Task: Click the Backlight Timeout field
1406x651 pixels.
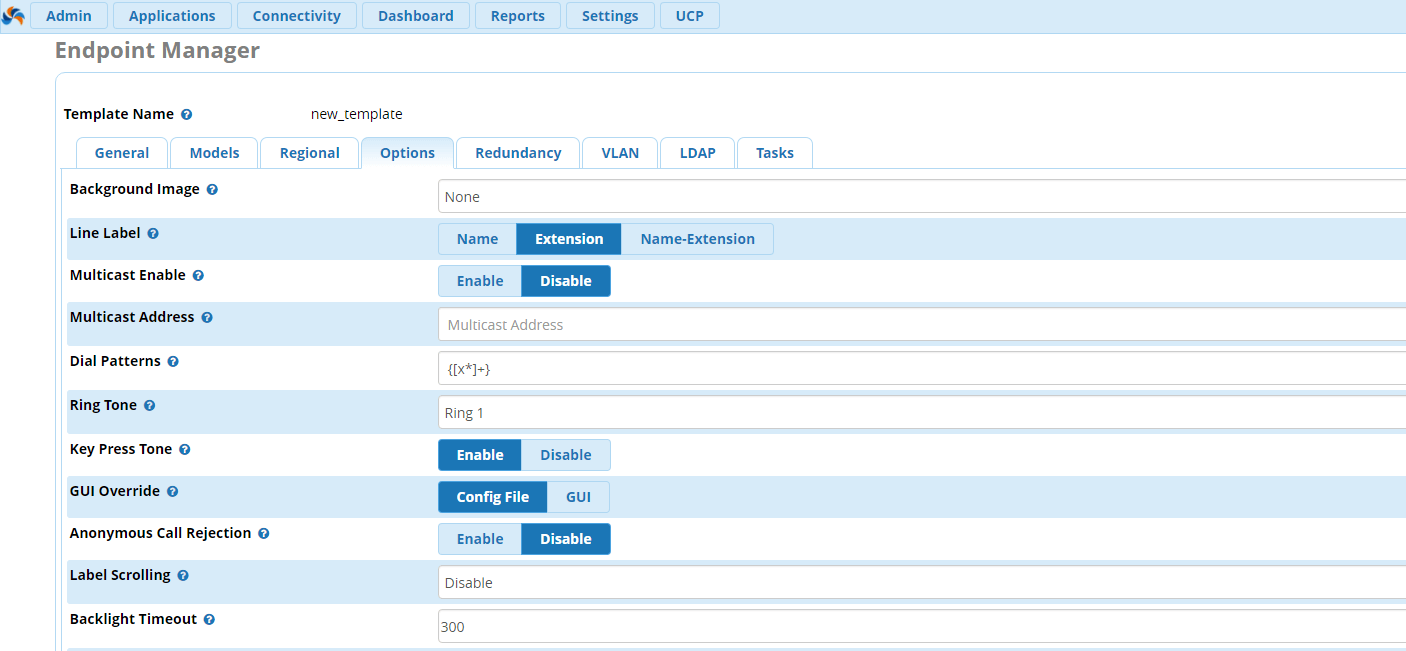Action: (x=922, y=627)
